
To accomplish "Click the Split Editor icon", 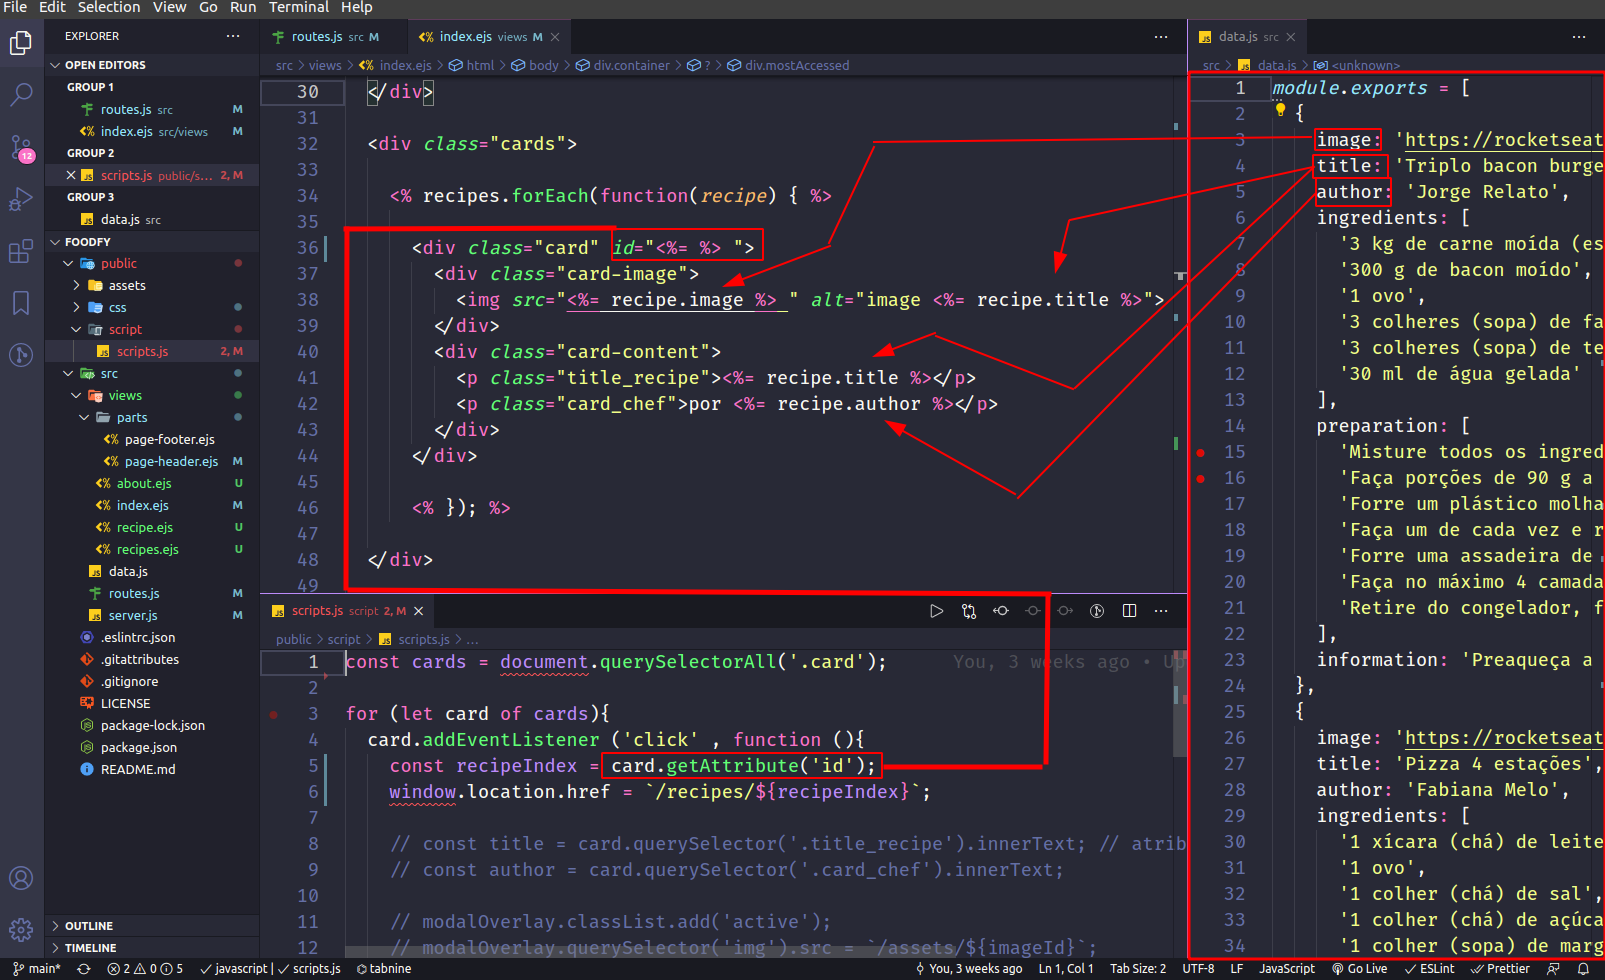I will 1129,611.
